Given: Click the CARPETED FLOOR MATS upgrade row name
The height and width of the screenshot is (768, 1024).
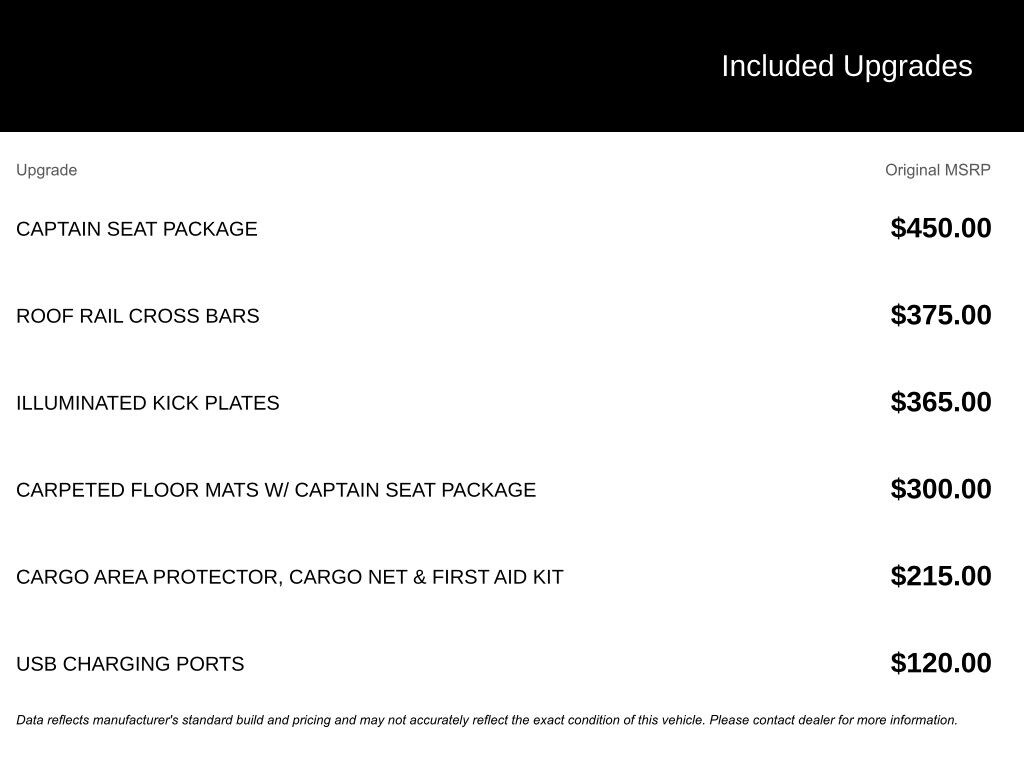Looking at the screenshot, I should [x=276, y=490].
